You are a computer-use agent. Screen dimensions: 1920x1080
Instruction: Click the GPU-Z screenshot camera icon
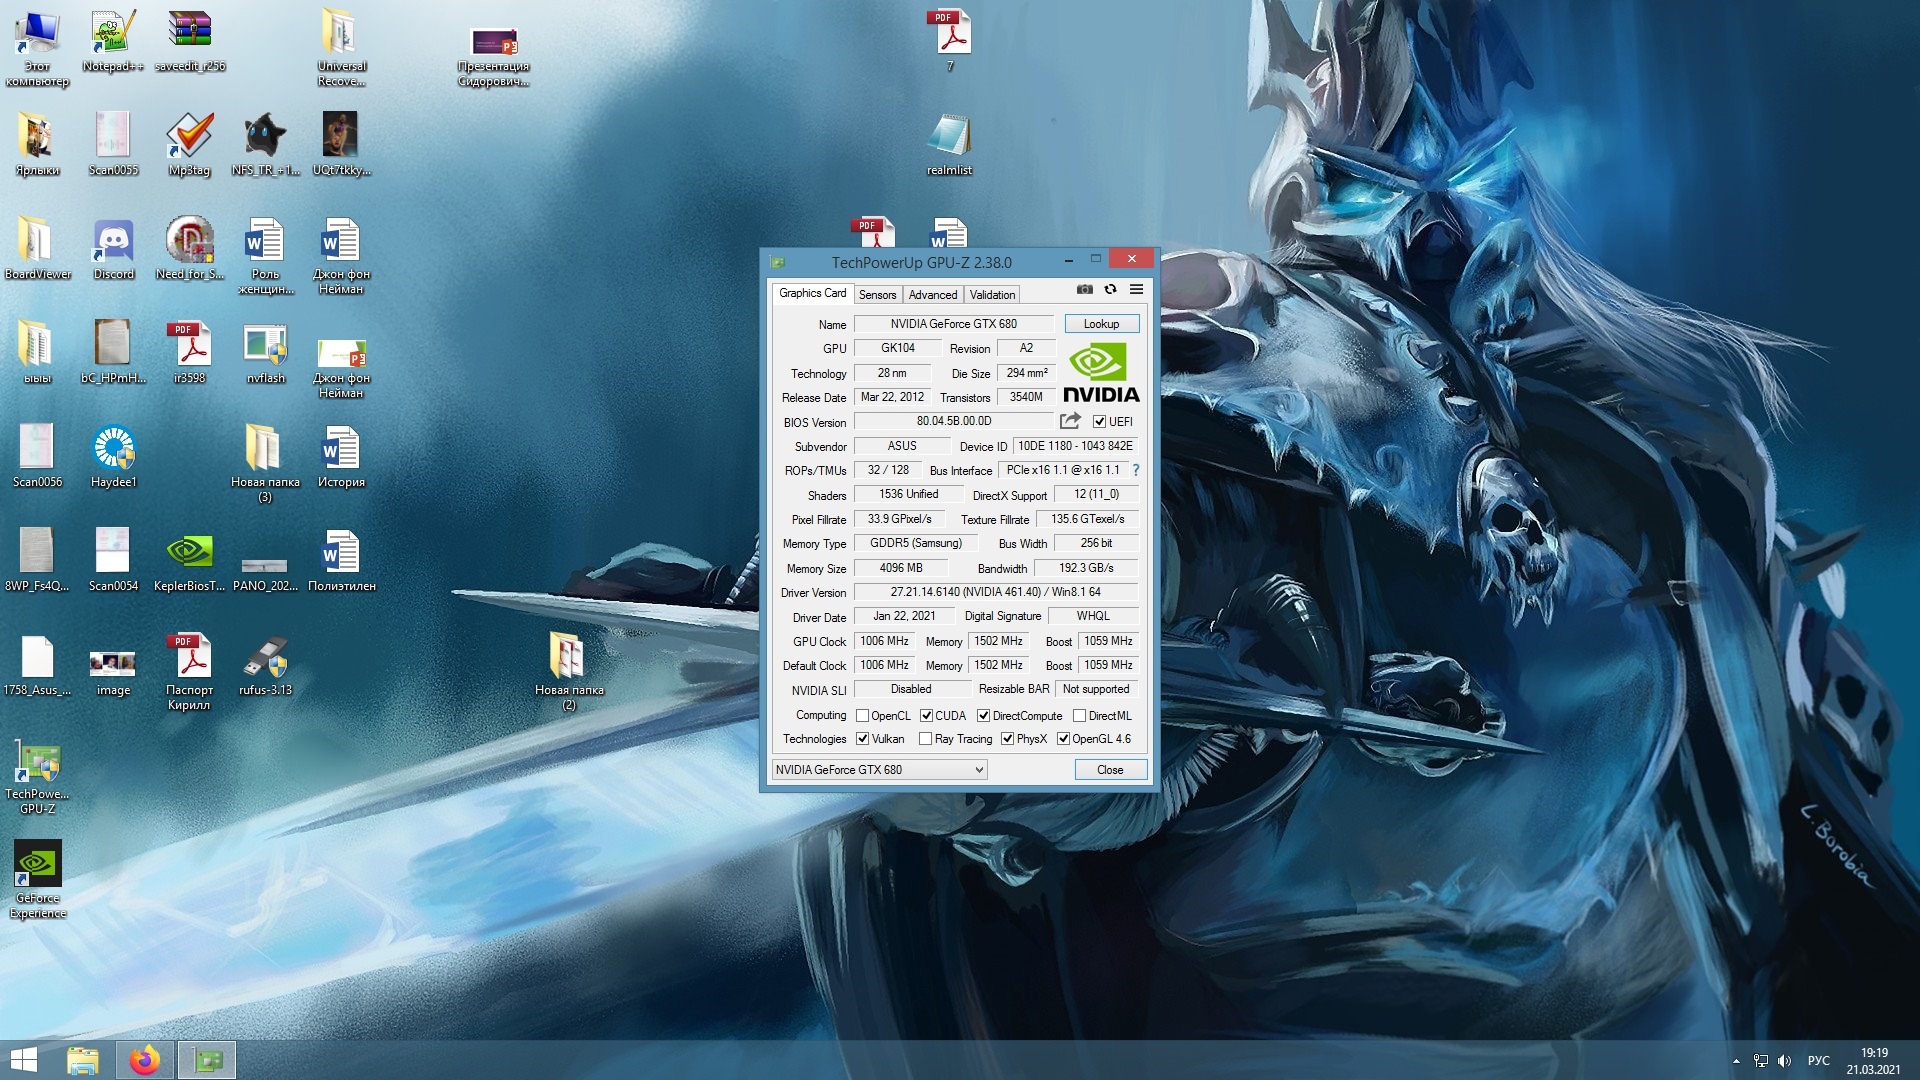click(1084, 290)
